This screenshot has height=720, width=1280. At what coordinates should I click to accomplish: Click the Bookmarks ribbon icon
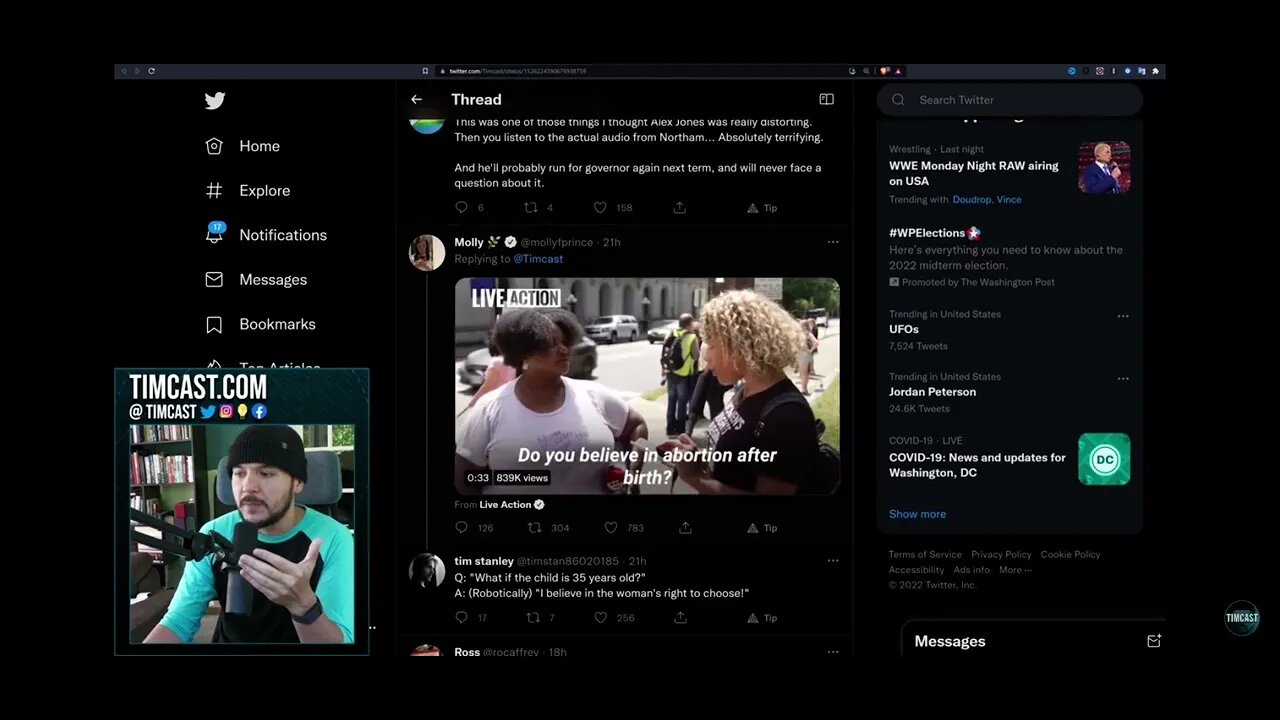tap(214, 324)
